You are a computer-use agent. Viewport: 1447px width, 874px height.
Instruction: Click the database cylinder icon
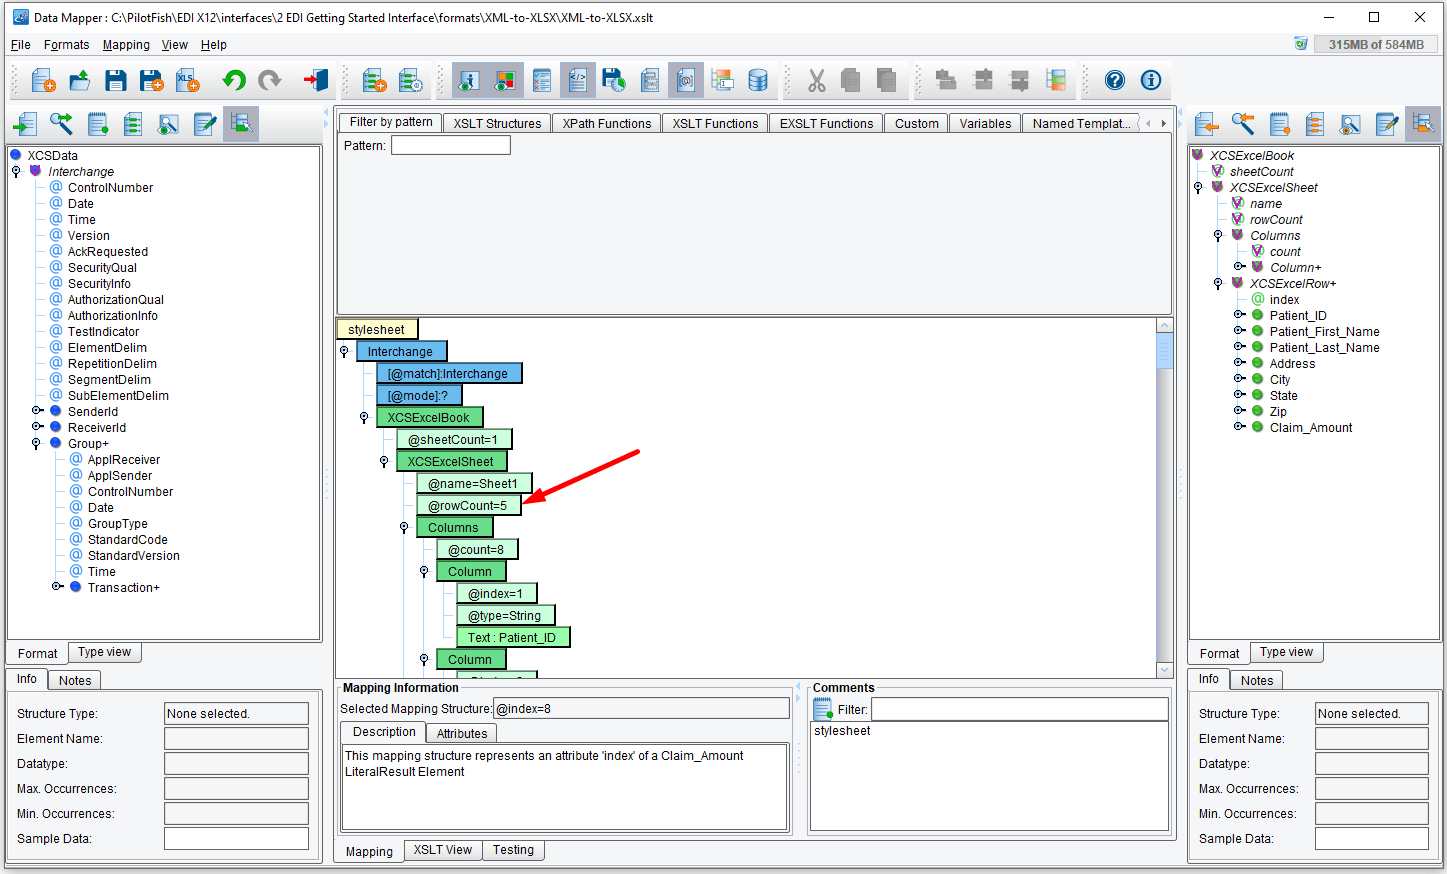point(758,81)
